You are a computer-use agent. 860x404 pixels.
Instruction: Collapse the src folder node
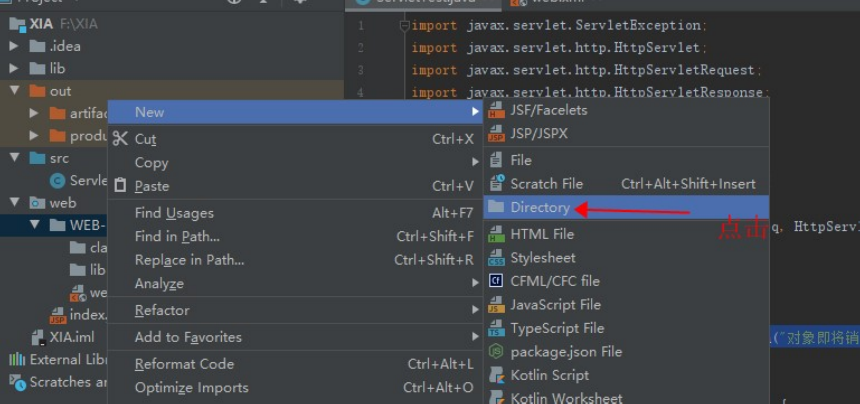coord(14,158)
